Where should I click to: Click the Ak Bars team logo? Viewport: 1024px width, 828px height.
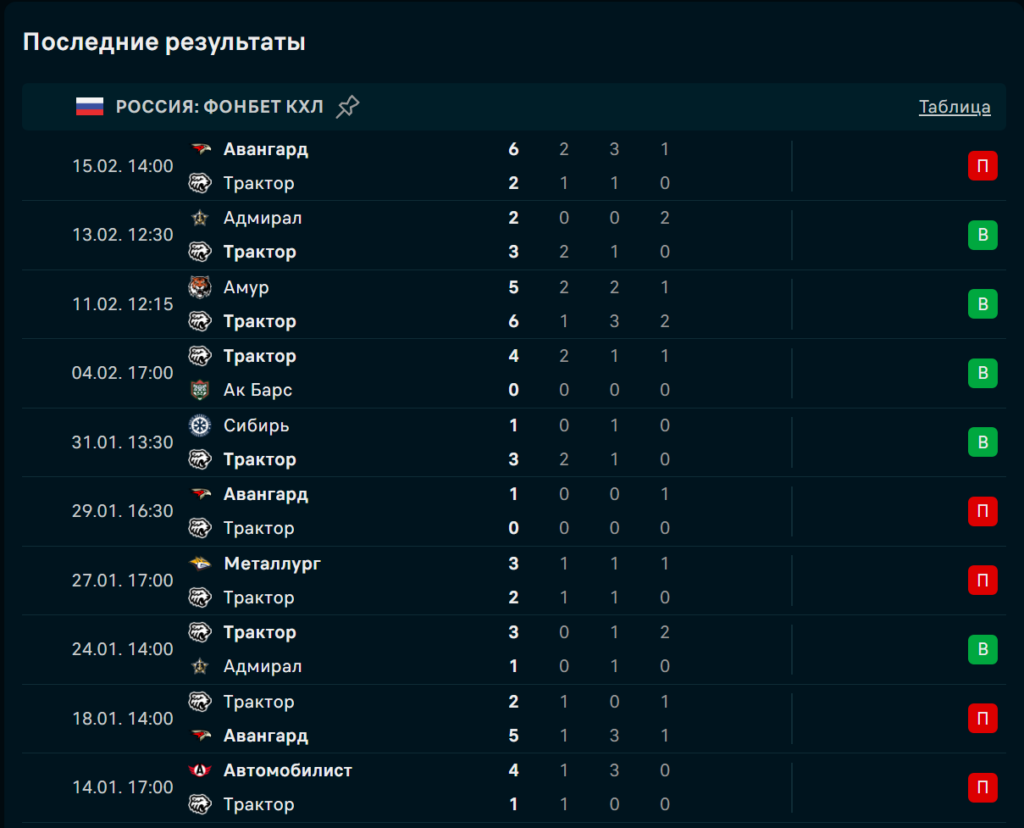click(x=200, y=390)
